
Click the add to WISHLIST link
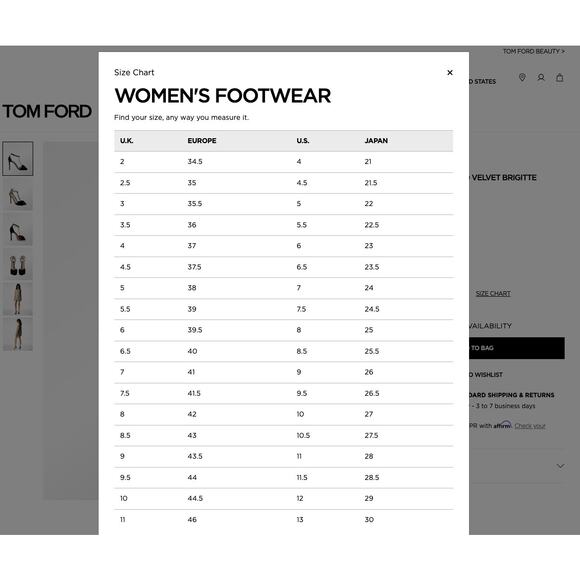coord(486,375)
